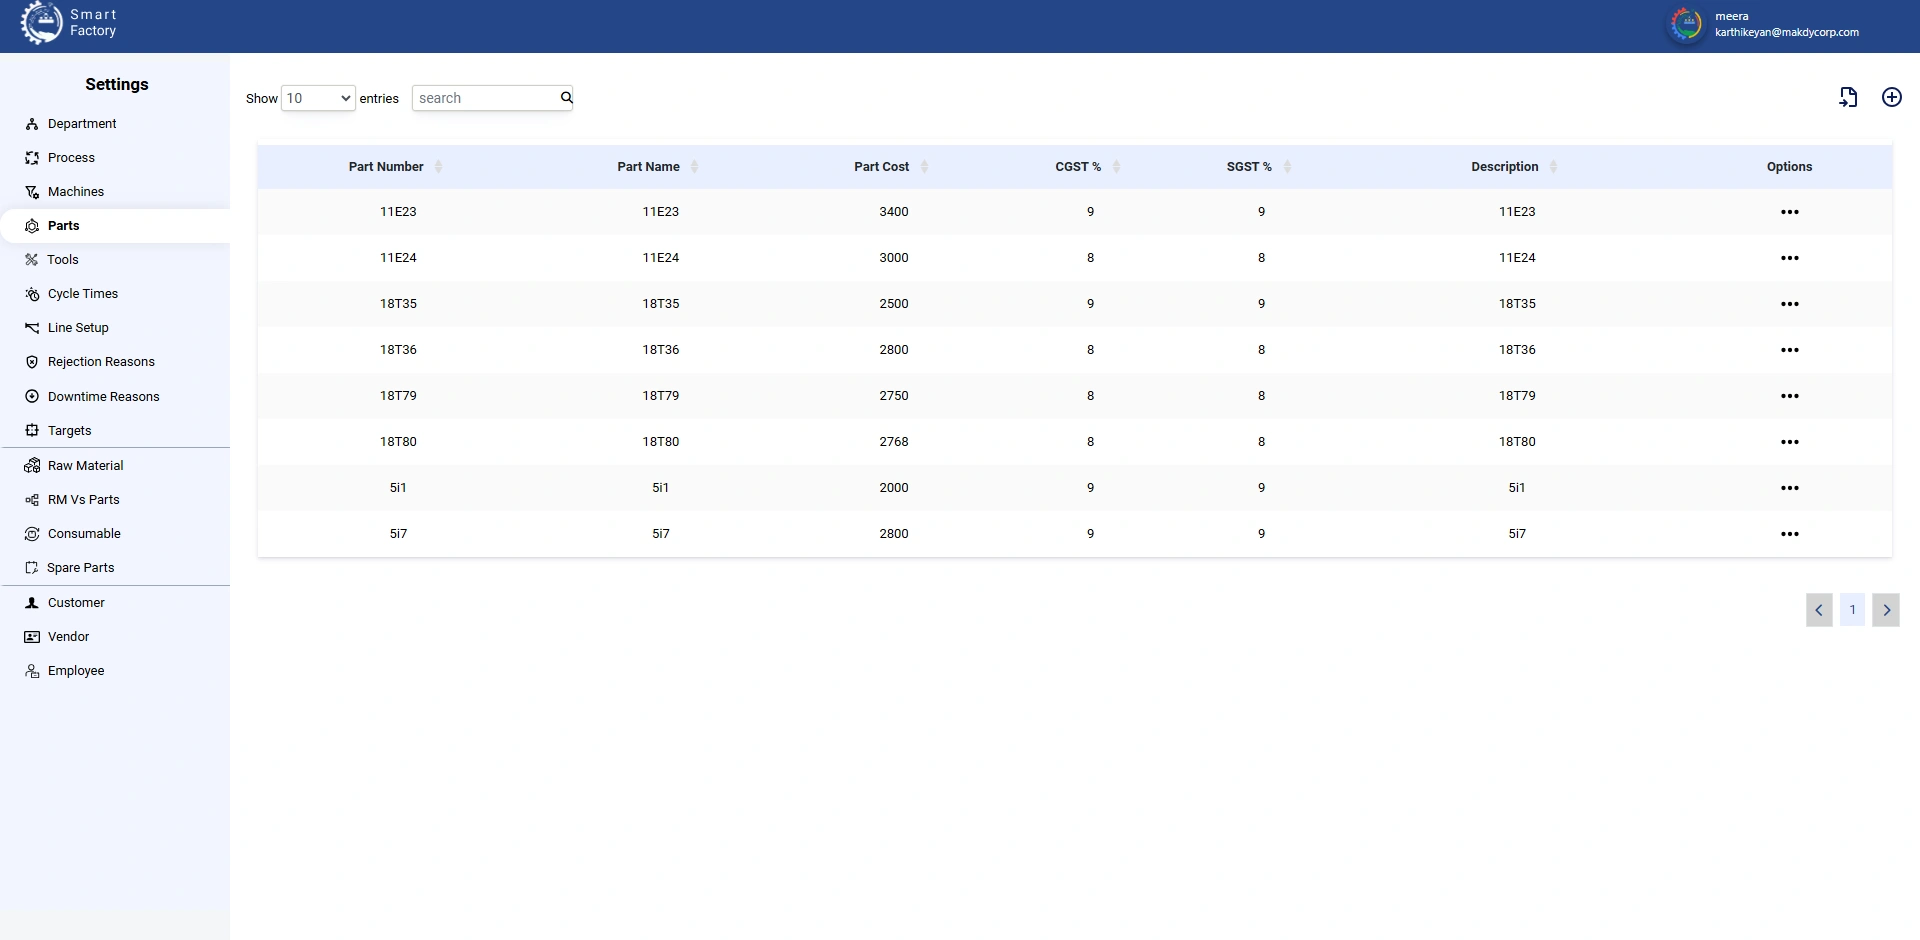
Task: Go to Department settings
Action: click(82, 124)
